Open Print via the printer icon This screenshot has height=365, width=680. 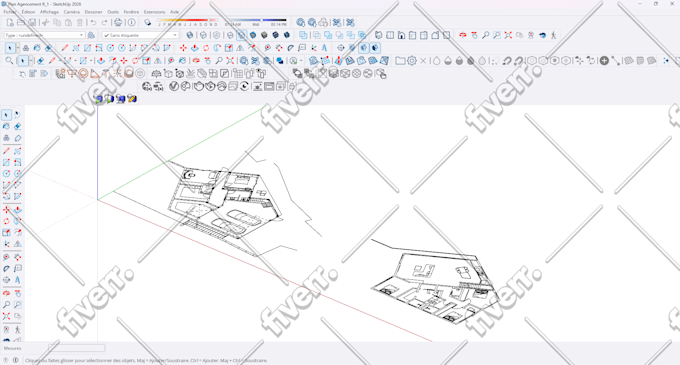118,23
